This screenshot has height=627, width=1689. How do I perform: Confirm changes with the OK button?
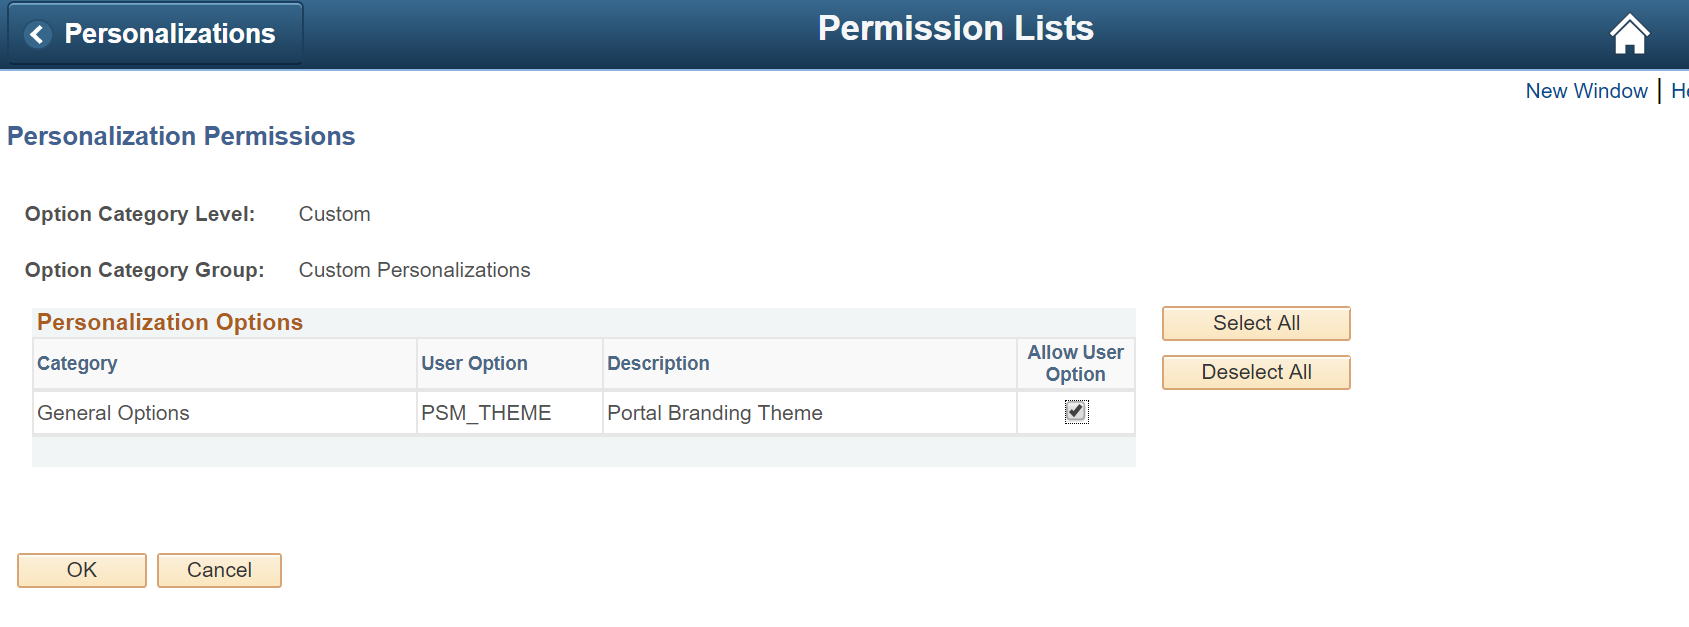(81, 570)
